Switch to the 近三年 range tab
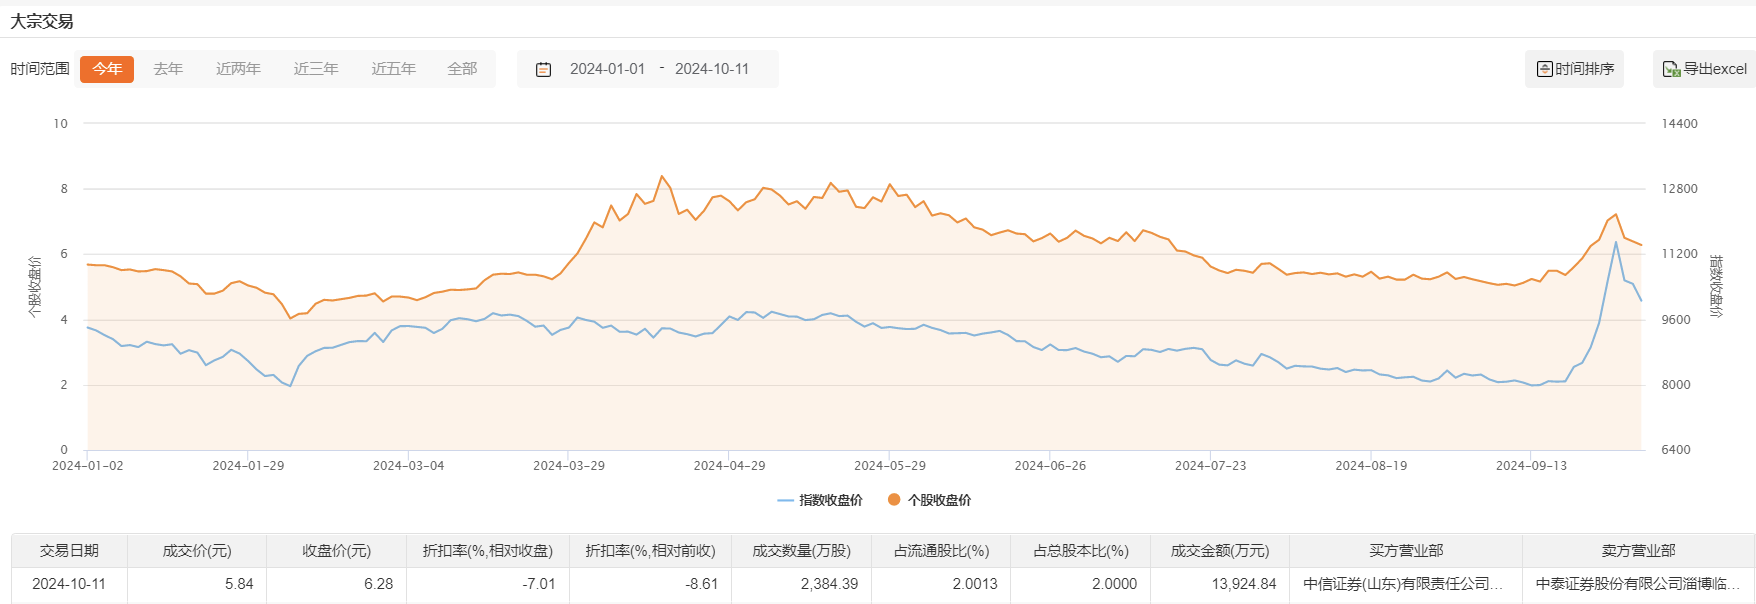Viewport: 1756px width, 604px height. point(316,69)
